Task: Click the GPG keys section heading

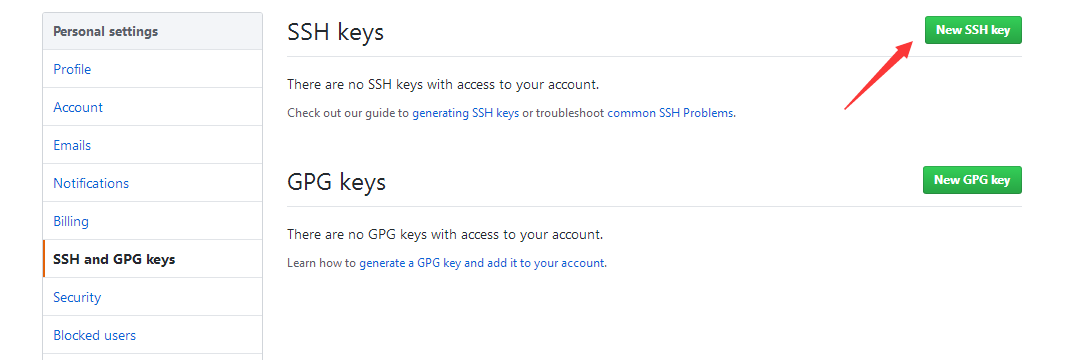Action: point(336,182)
